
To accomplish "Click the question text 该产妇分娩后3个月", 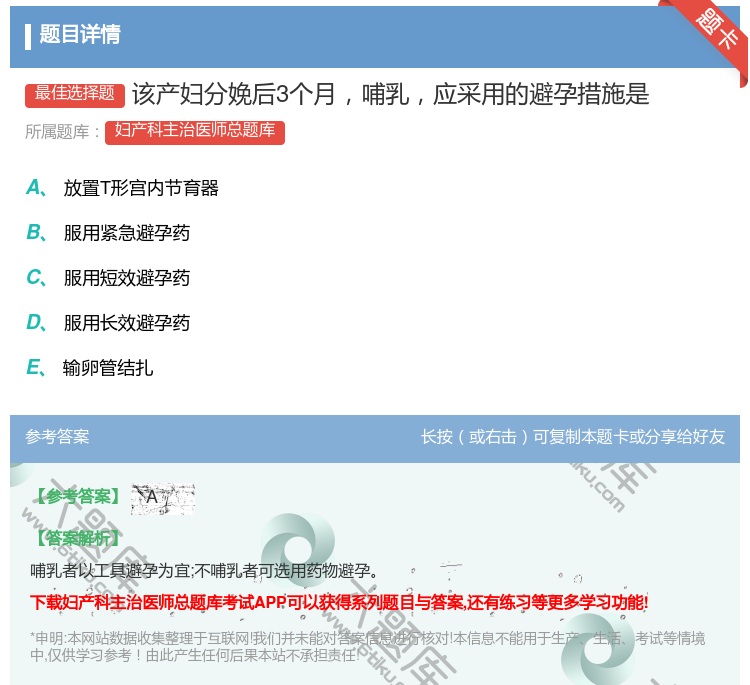I will 390,94.
